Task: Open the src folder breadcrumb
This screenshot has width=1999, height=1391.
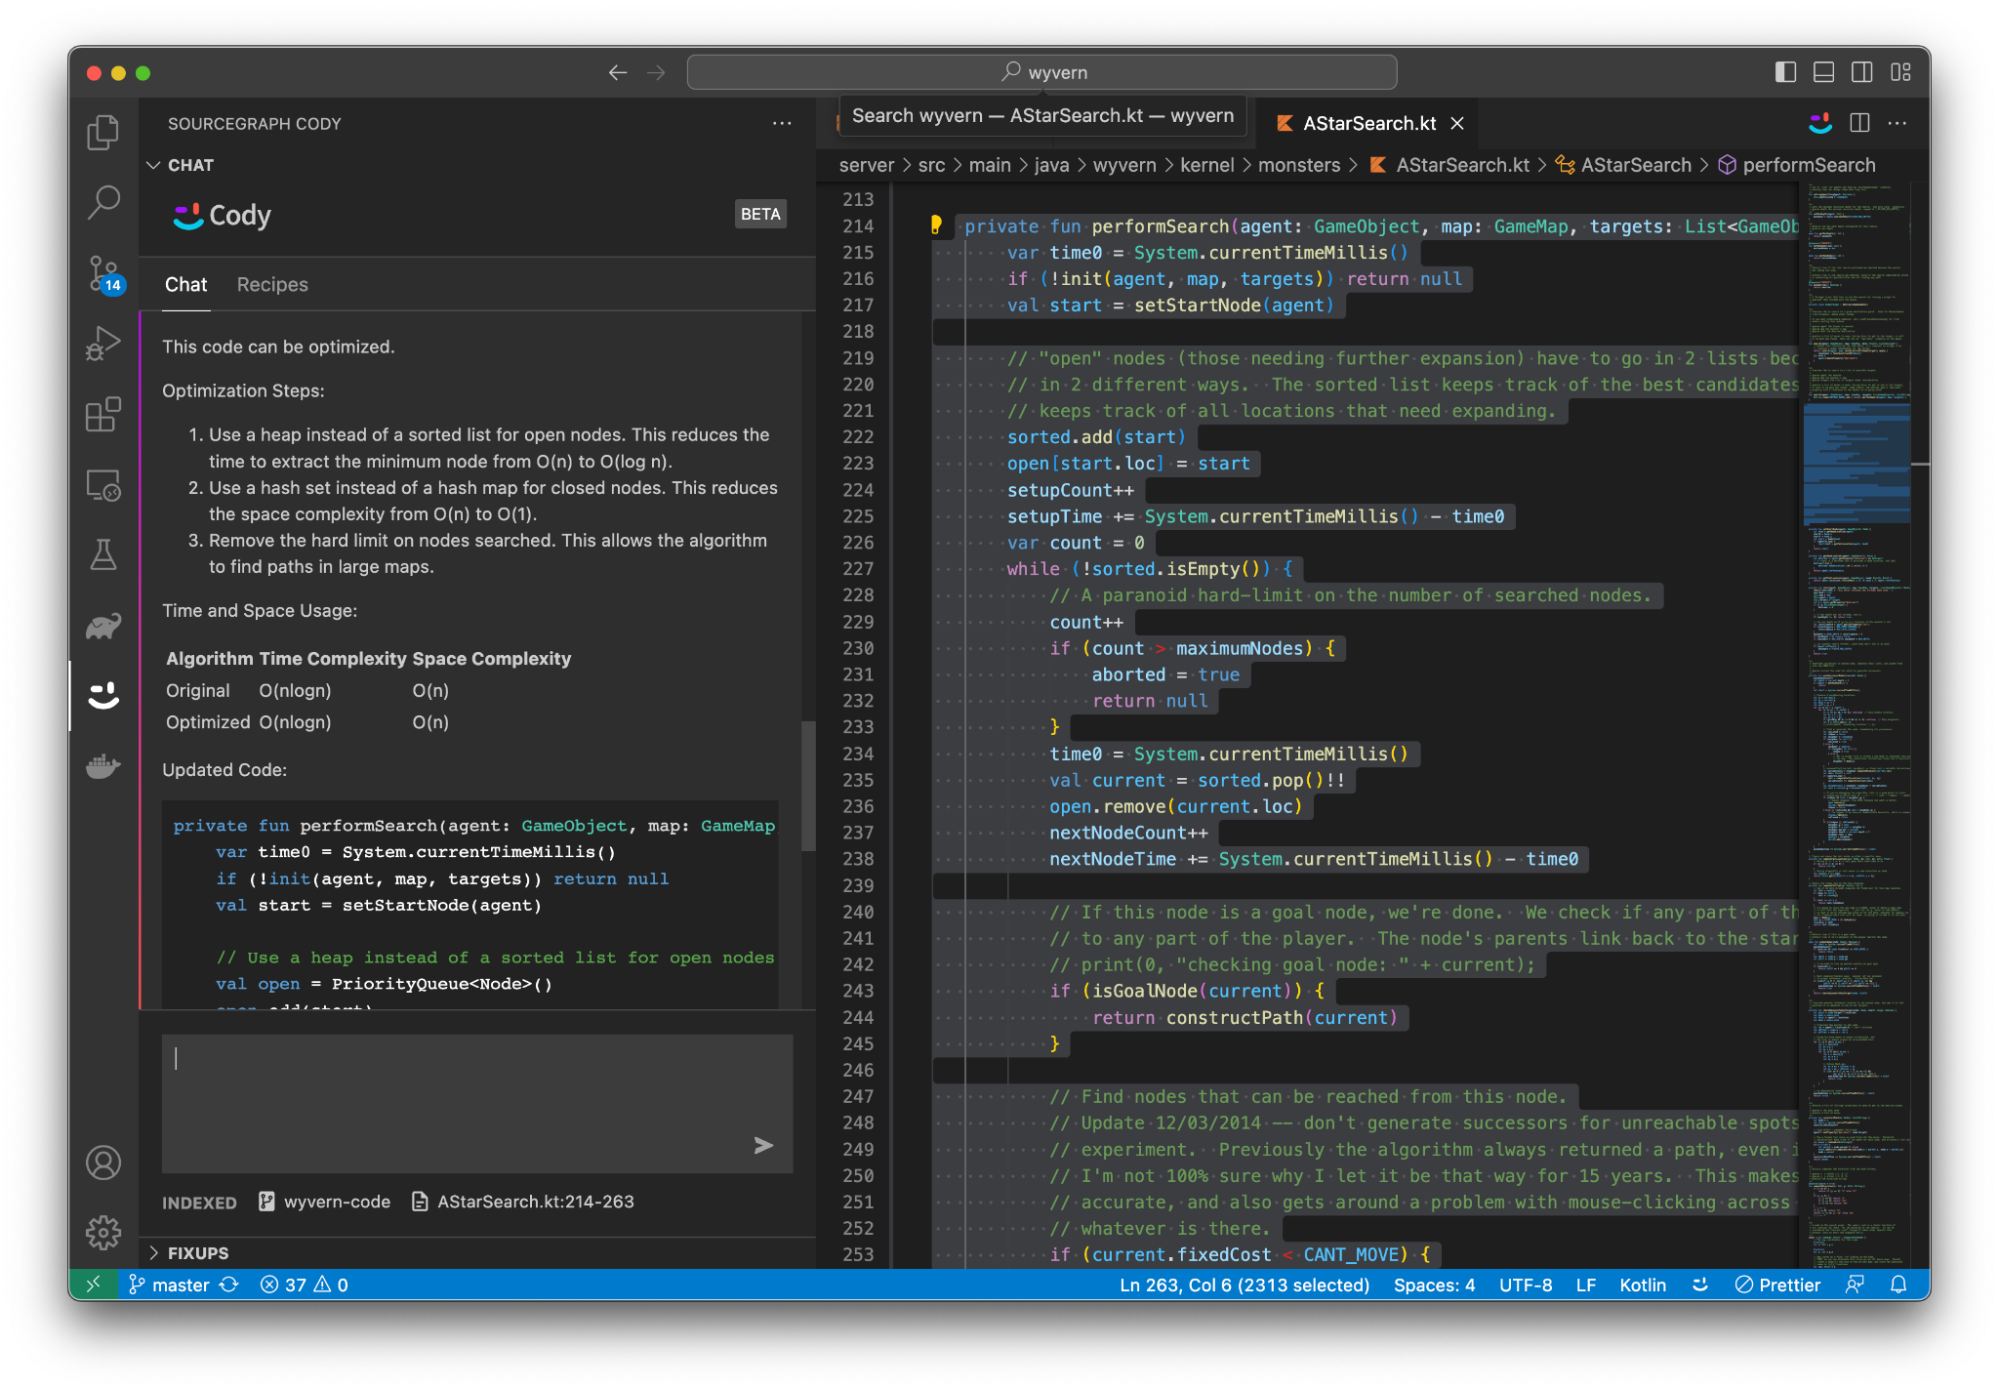Action: click(931, 165)
